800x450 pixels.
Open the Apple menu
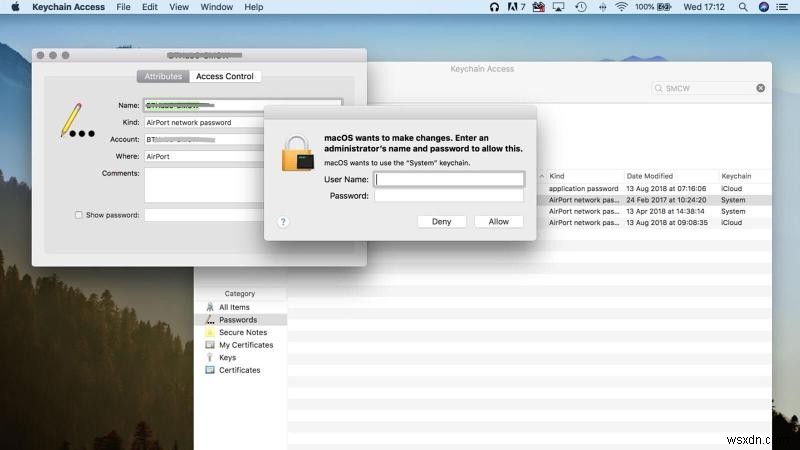click(x=15, y=7)
